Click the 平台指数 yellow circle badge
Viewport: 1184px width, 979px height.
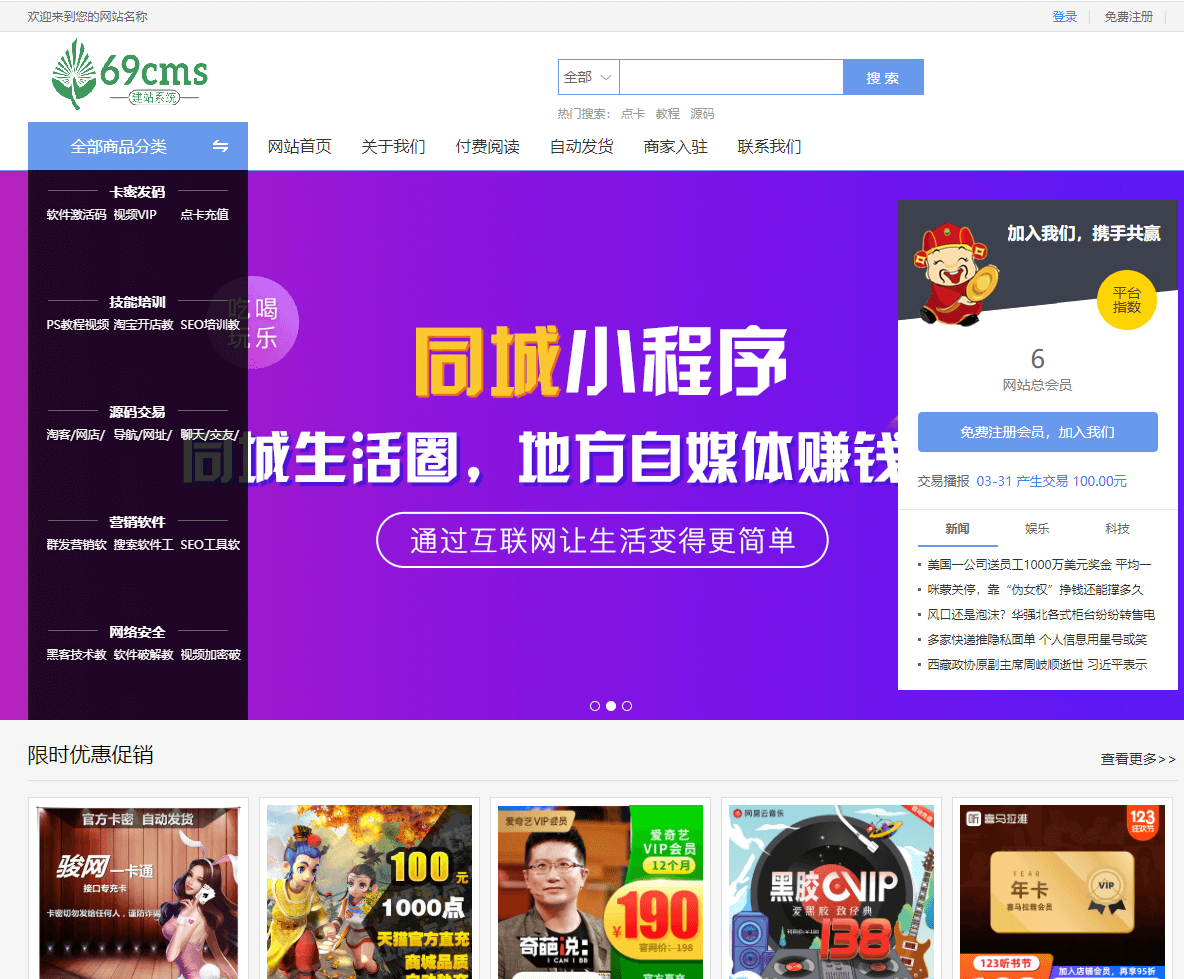pos(1127,300)
